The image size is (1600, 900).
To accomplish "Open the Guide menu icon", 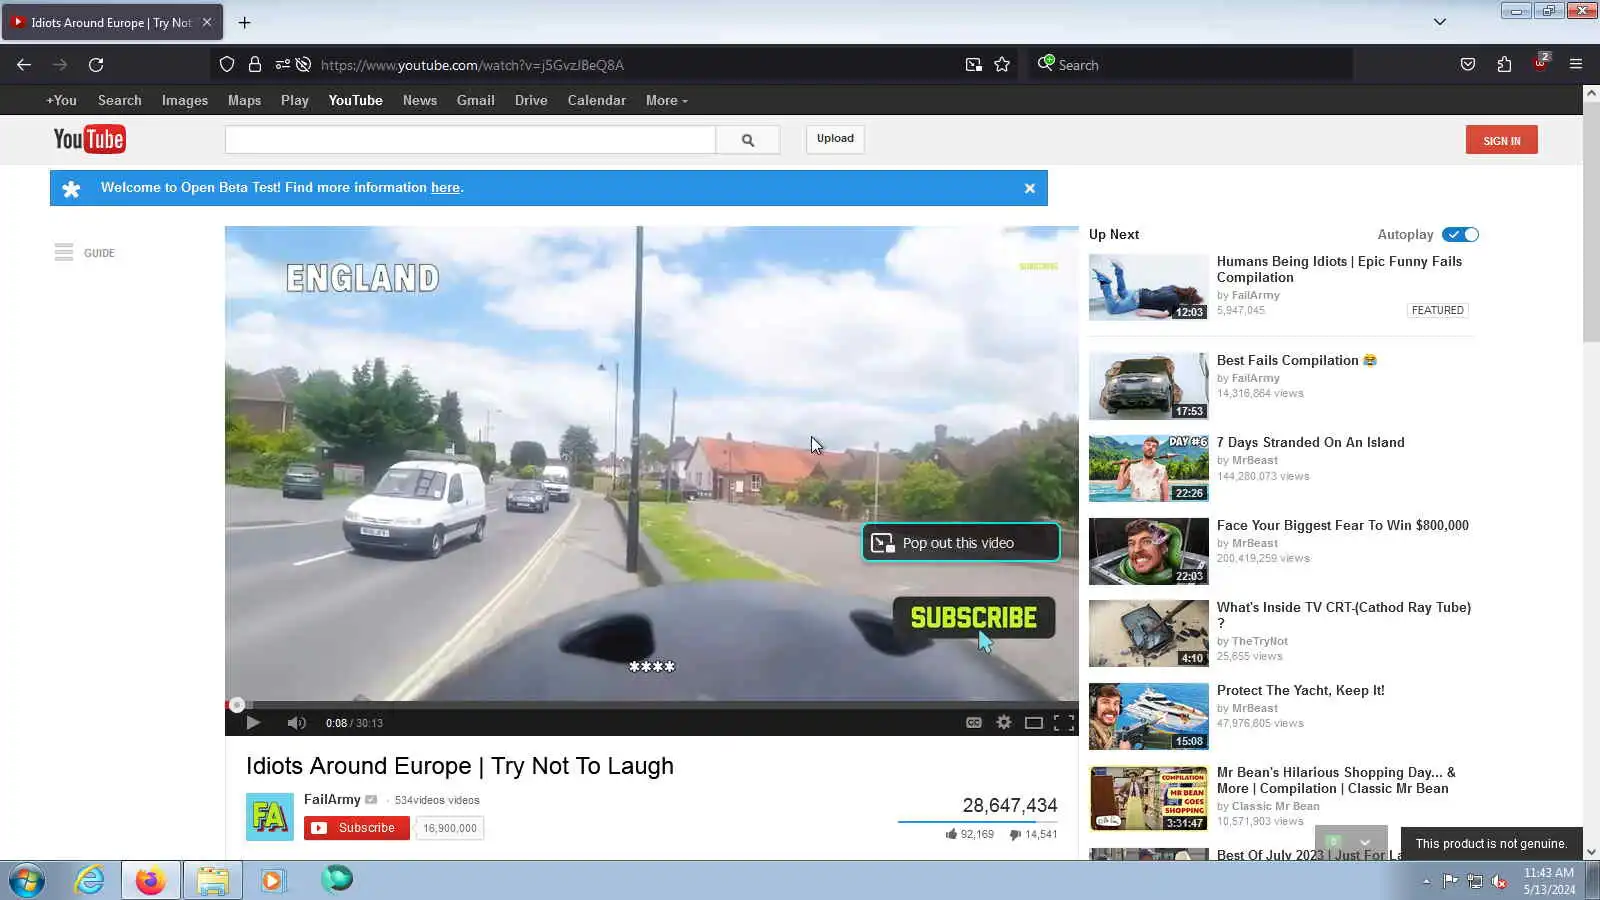I will 64,253.
